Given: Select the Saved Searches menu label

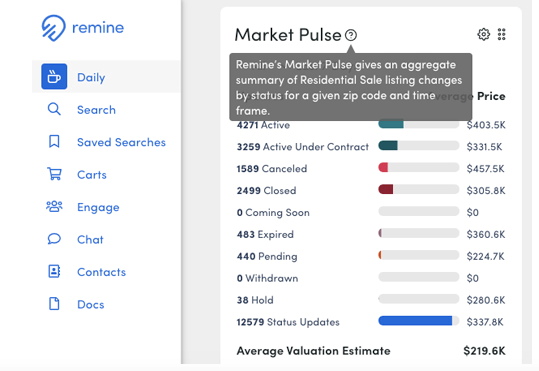Looking at the screenshot, I should click(x=121, y=142).
